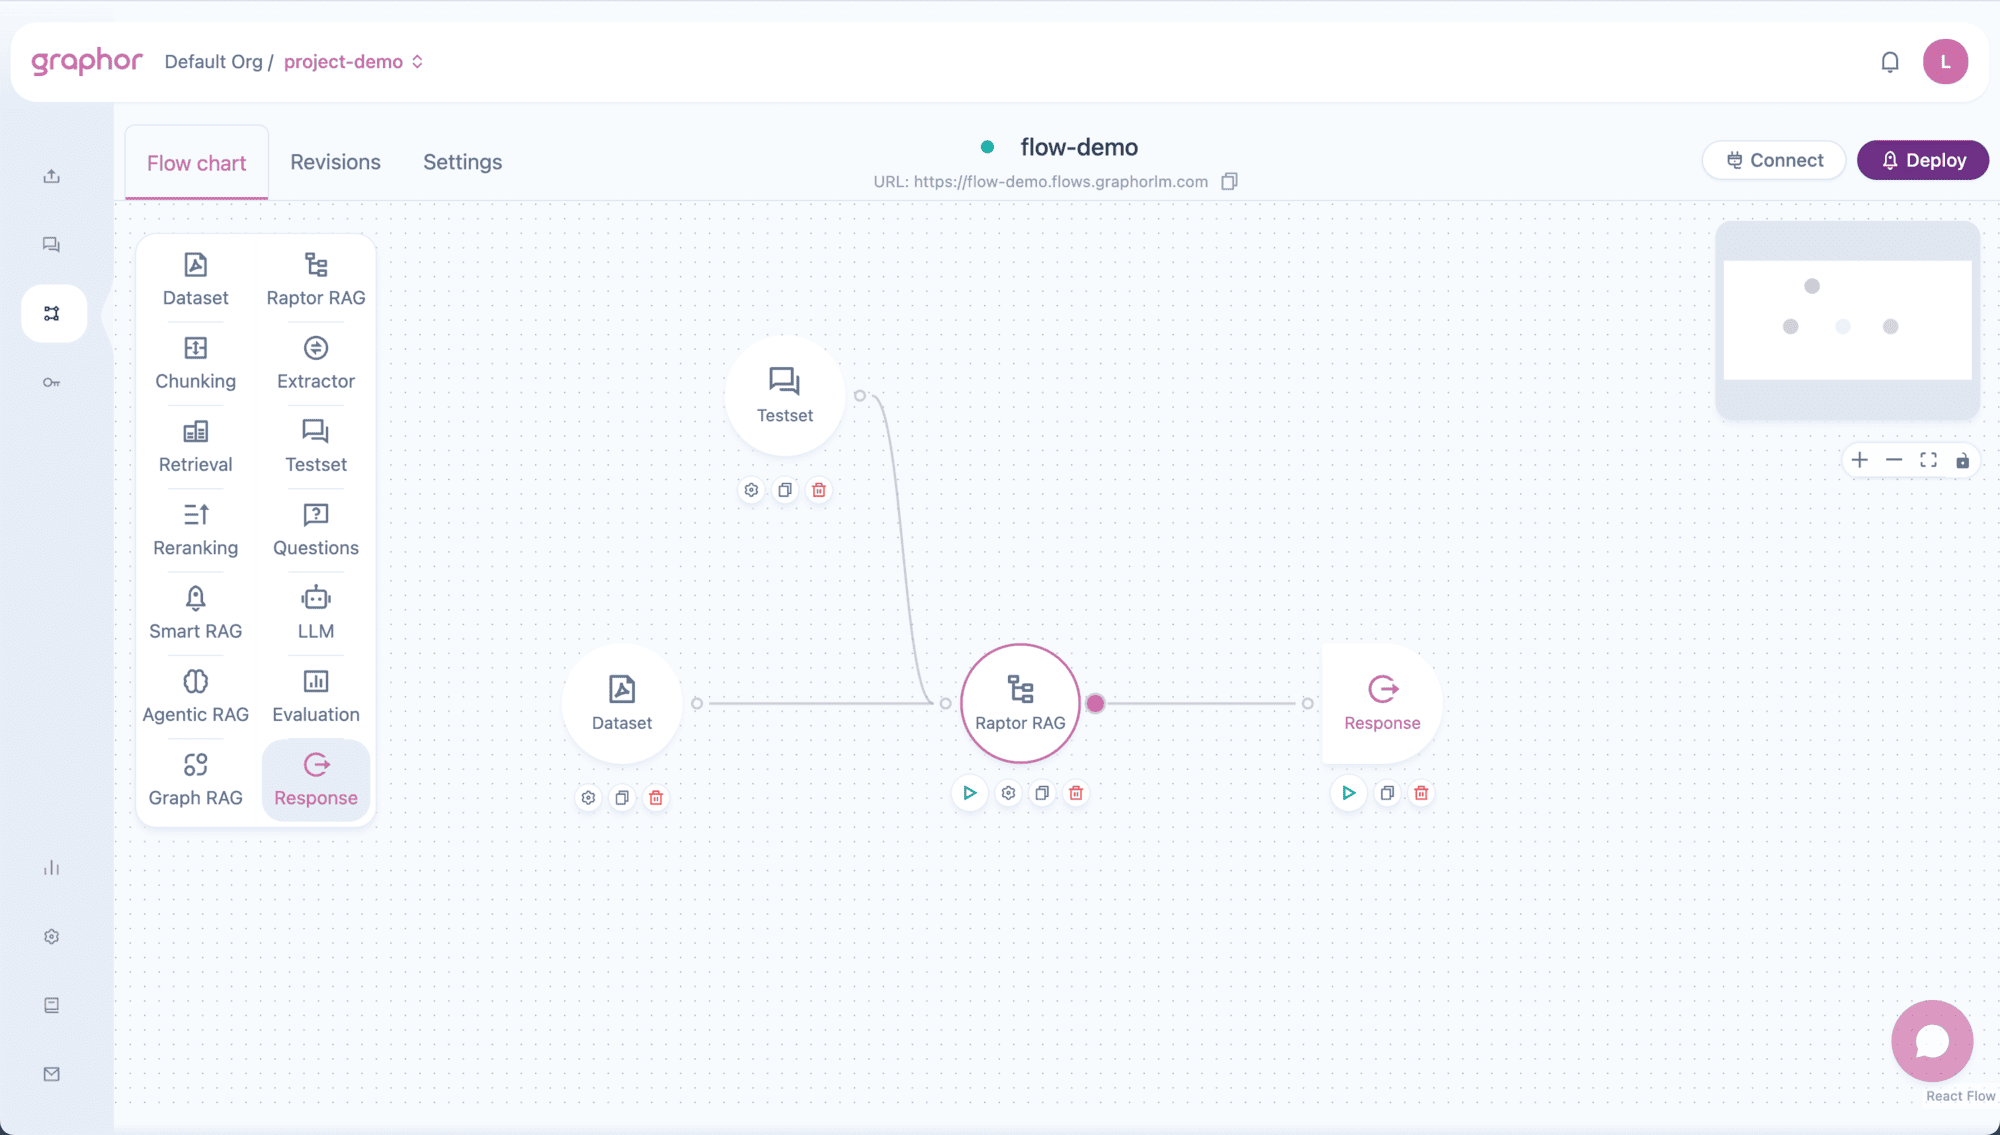Zoom out using the canvas minus control
The width and height of the screenshot is (2000, 1135).
pos(1893,460)
